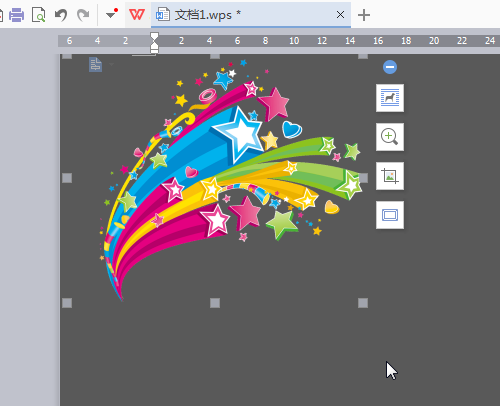Click the picture border frame button

pyautogui.click(x=390, y=215)
